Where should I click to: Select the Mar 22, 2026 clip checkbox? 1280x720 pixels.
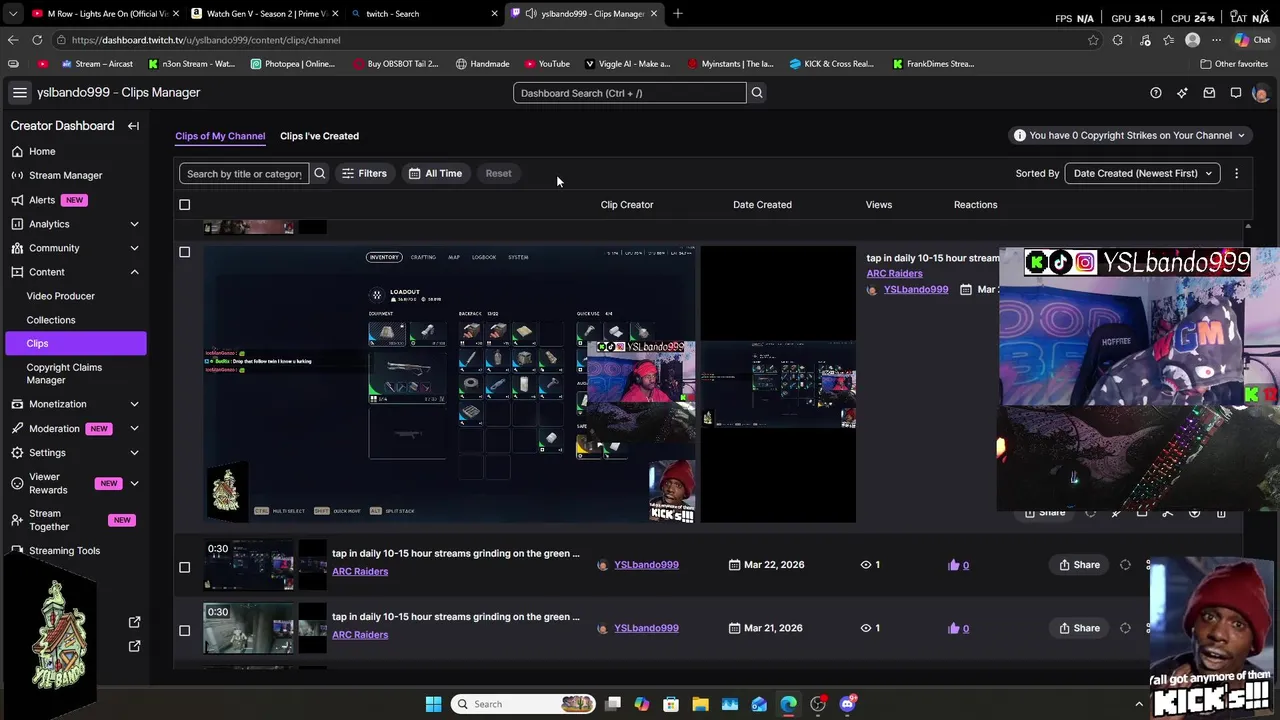(x=184, y=567)
